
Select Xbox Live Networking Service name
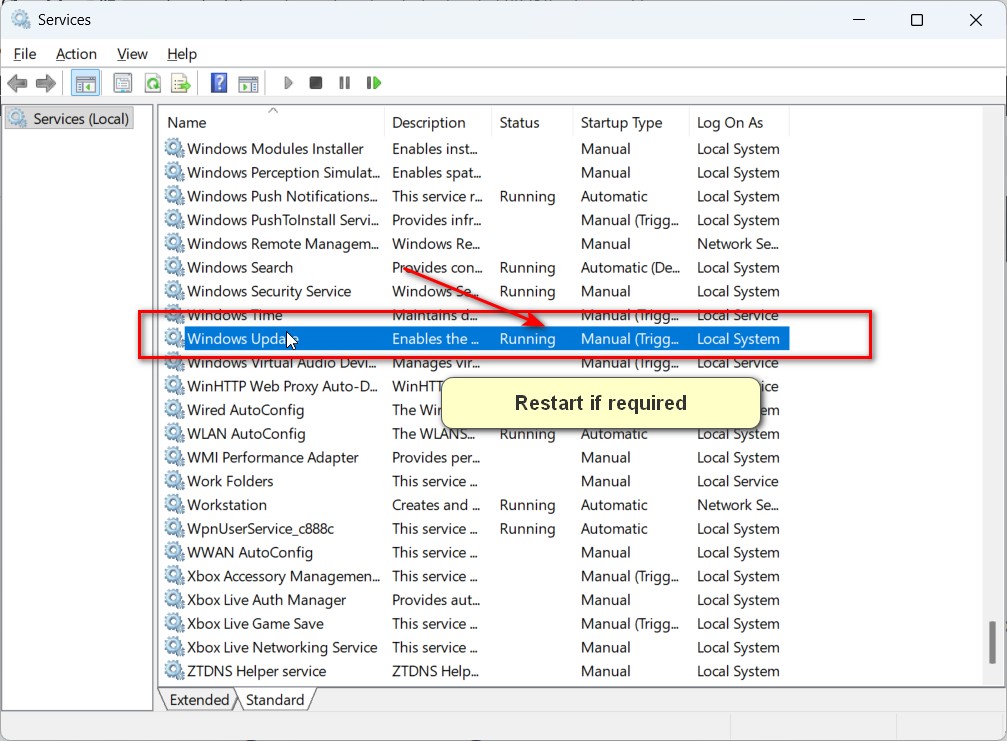pyautogui.click(x=282, y=648)
